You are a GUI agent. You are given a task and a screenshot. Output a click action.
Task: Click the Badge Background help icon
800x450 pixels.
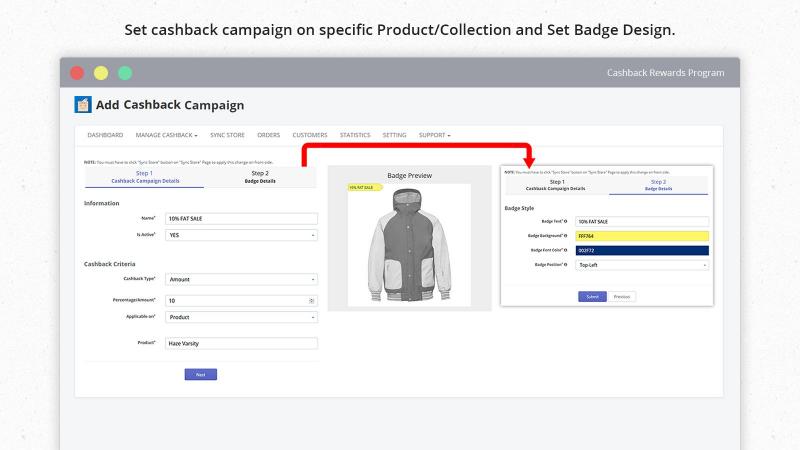[x=565, y=236]
